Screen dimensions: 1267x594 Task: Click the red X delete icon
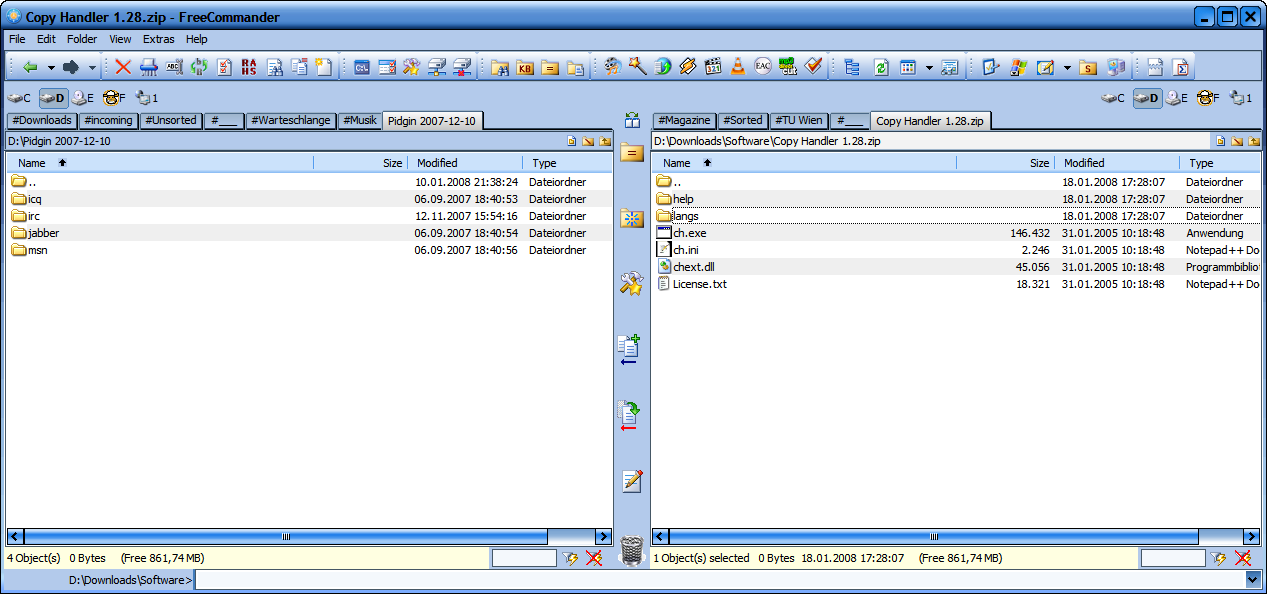pos(123,67)
